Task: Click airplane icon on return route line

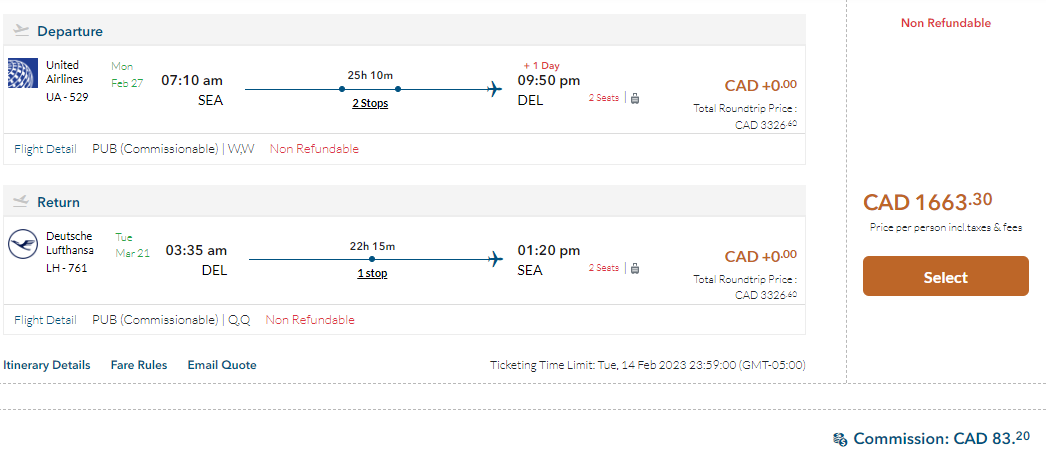Action: (493, 259)
